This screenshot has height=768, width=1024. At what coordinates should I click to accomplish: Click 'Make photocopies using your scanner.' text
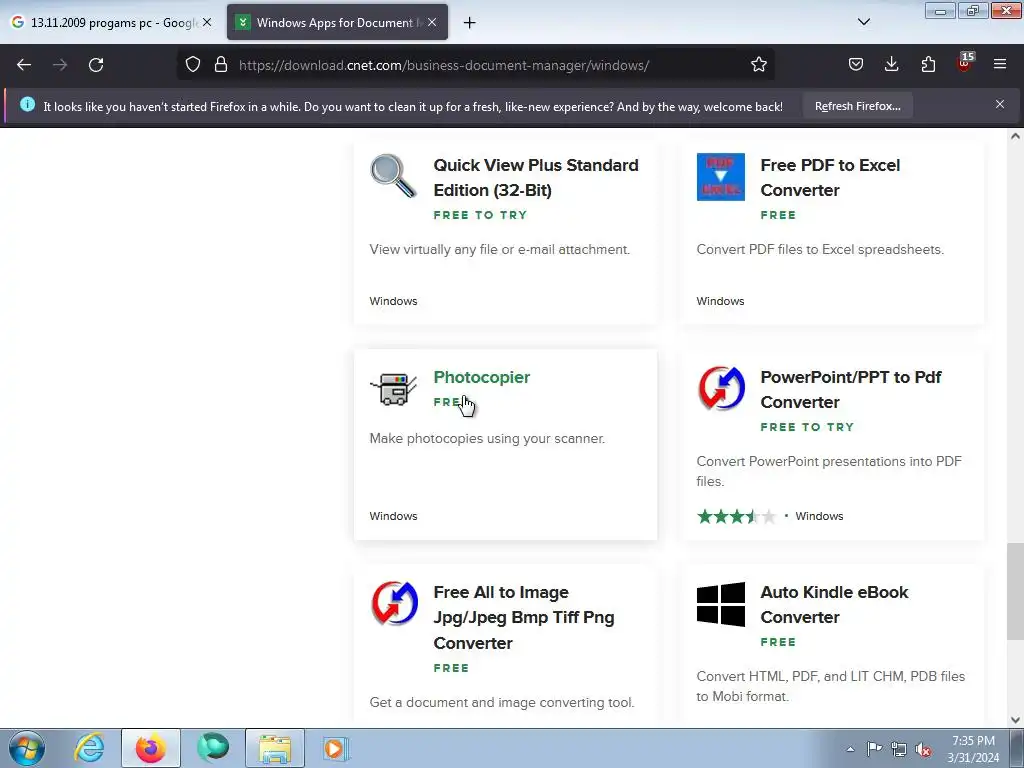click(x=487, y=439)
